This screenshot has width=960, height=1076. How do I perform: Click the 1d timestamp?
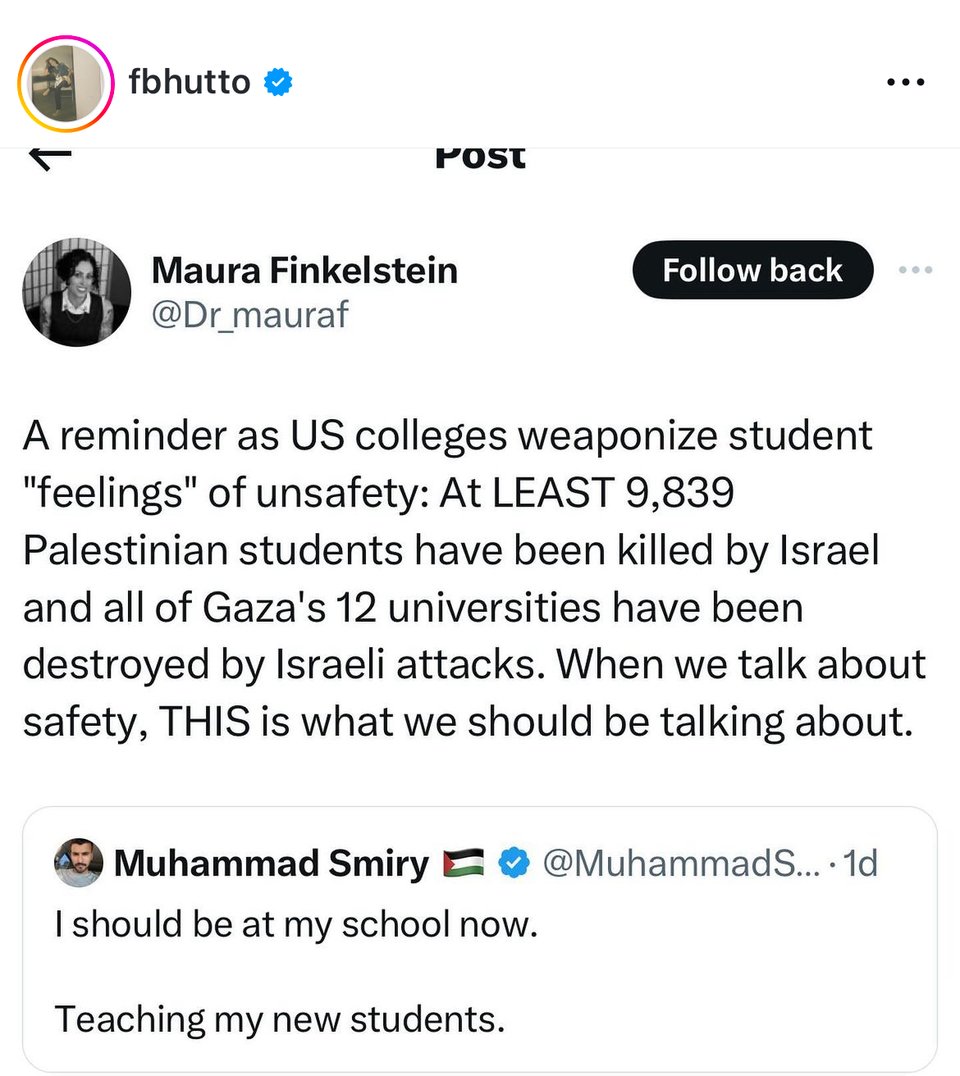tap(860, 861)
